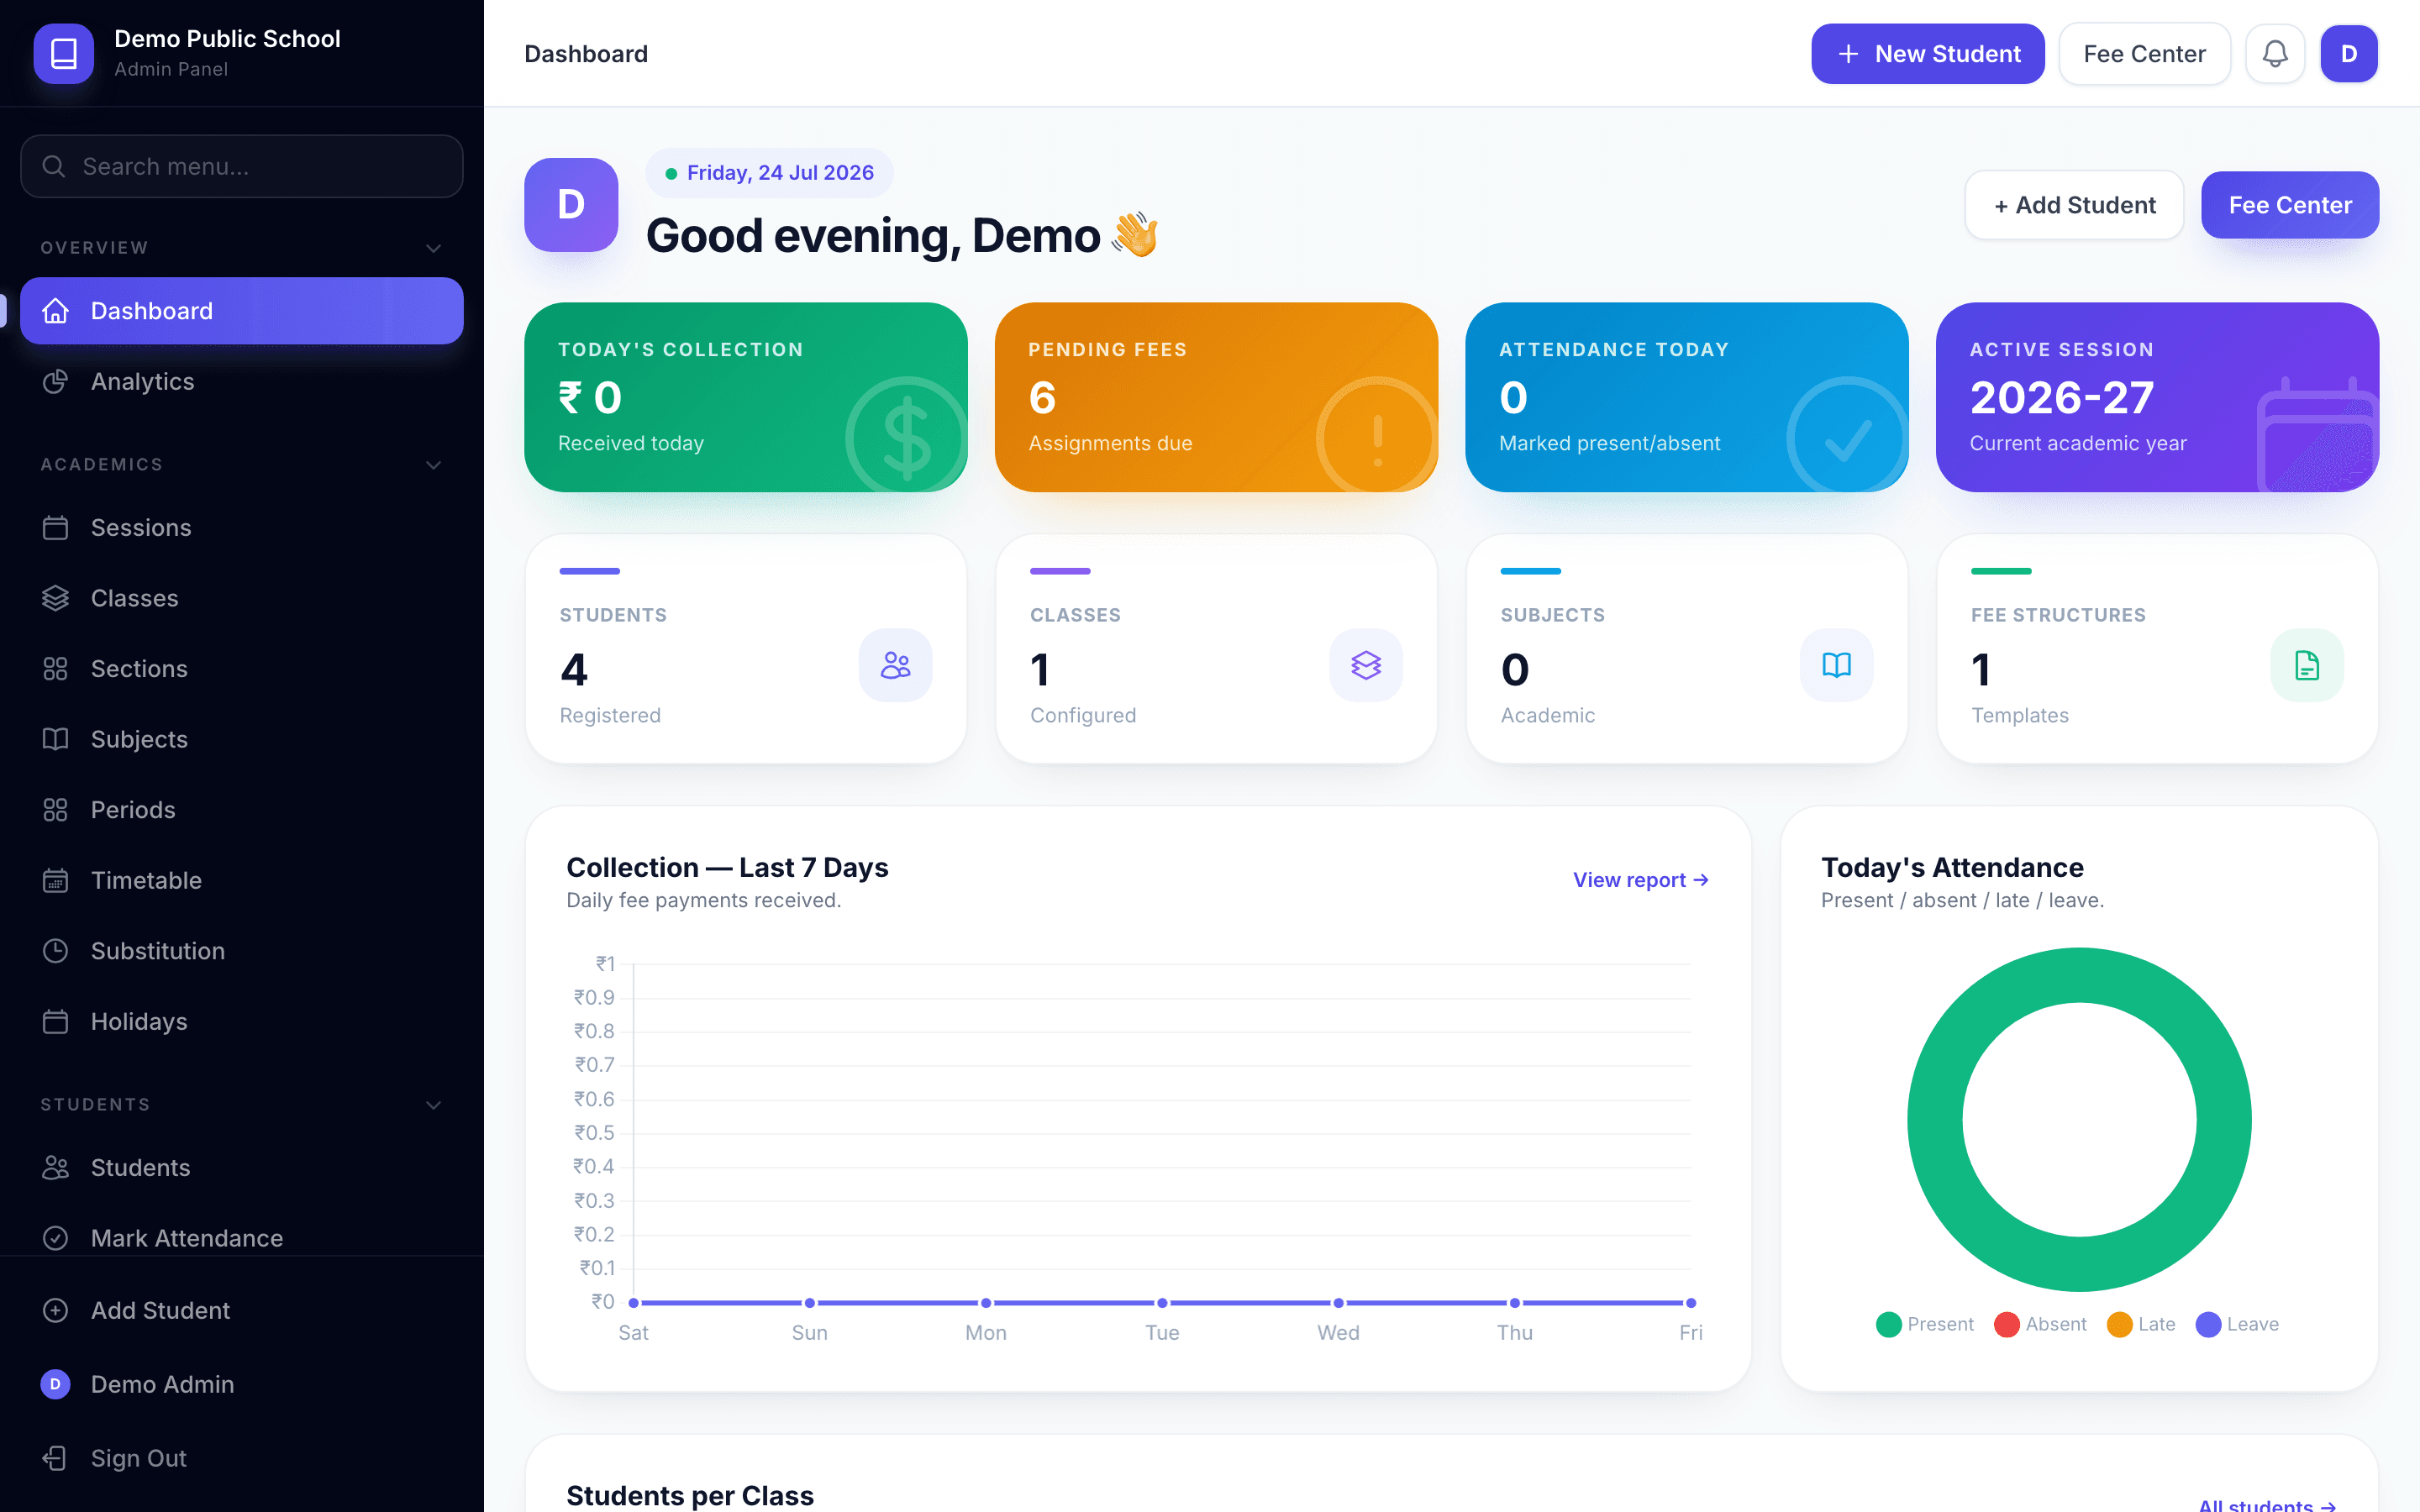Open Subjects in sidebar menu

tap(242, 739)
